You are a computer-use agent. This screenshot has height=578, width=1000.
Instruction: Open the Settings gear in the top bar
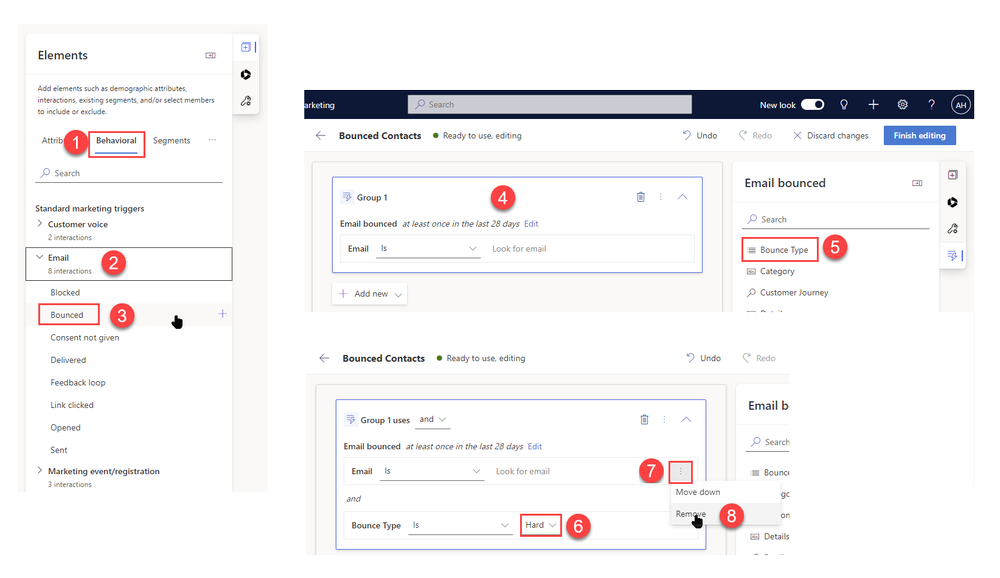tap(902, 104)
